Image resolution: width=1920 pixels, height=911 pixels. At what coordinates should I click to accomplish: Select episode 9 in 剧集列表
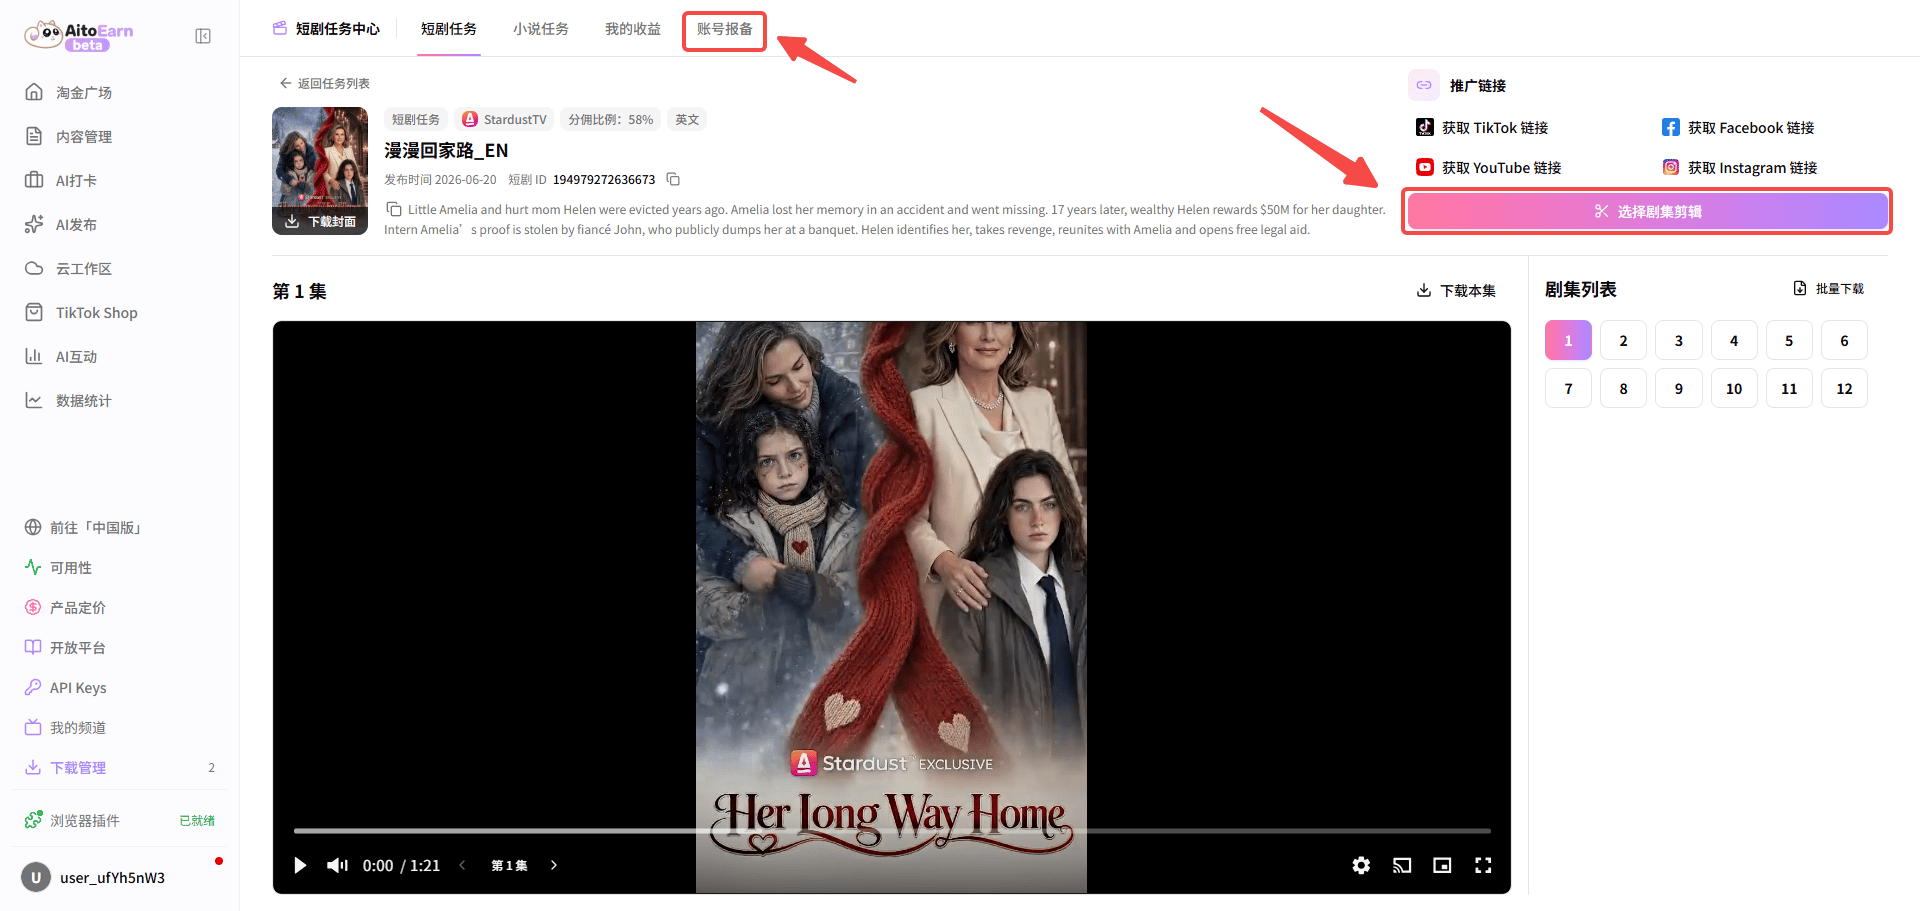click(x=1679, y=388)
